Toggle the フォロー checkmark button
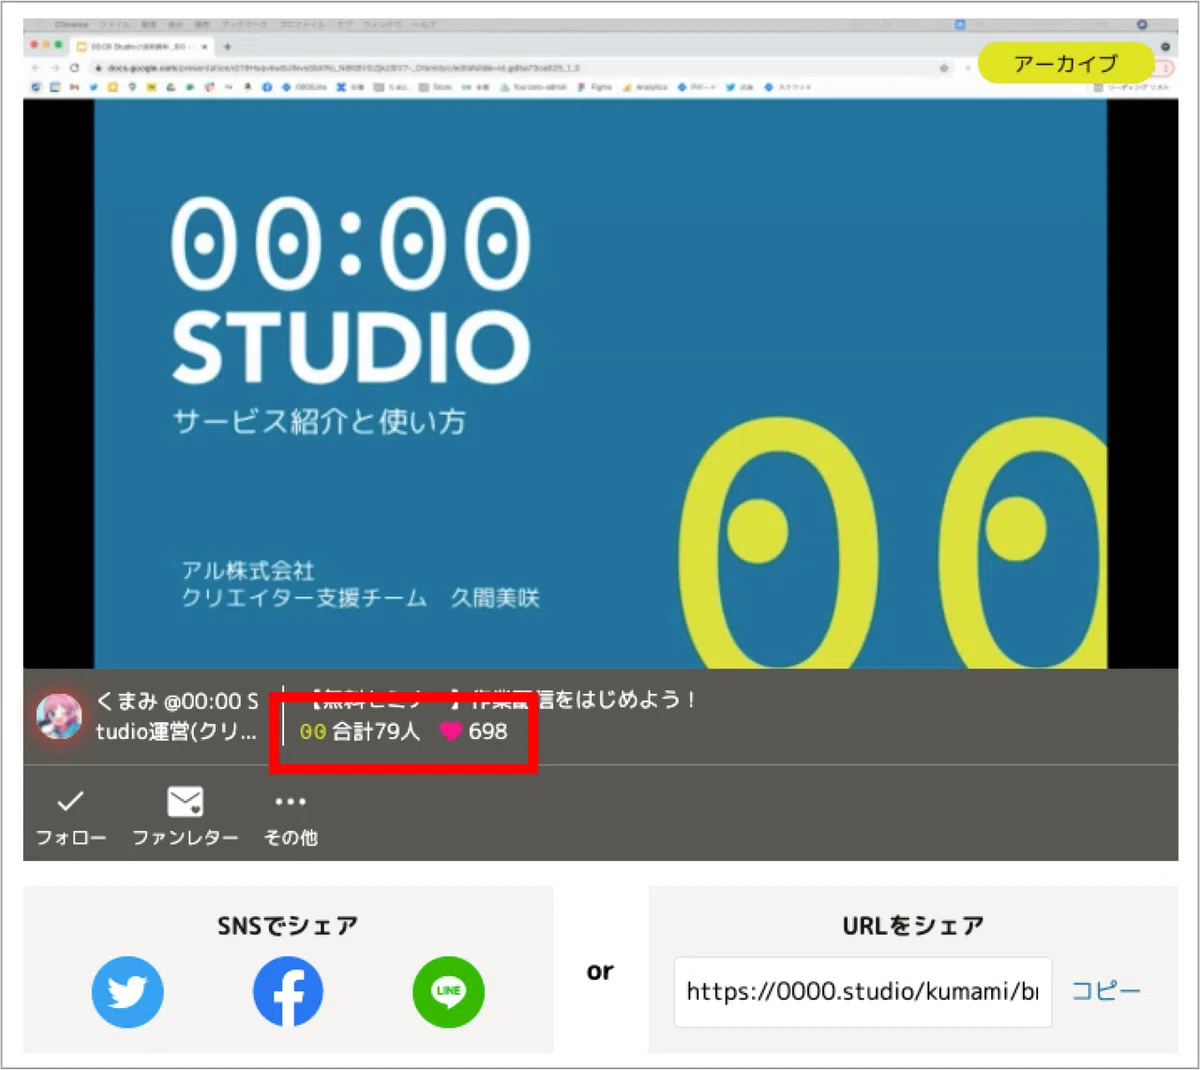 pyautogui.click(x=70, y=816)
